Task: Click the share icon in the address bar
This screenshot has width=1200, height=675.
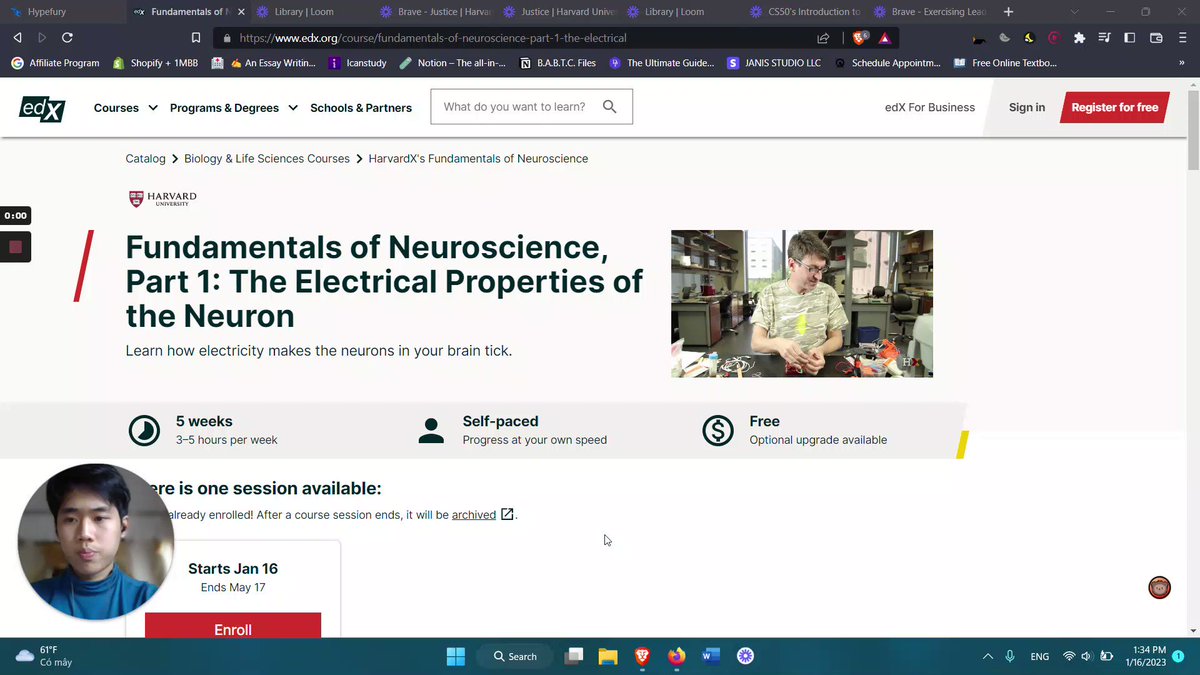Action: (x=823, y=38)
